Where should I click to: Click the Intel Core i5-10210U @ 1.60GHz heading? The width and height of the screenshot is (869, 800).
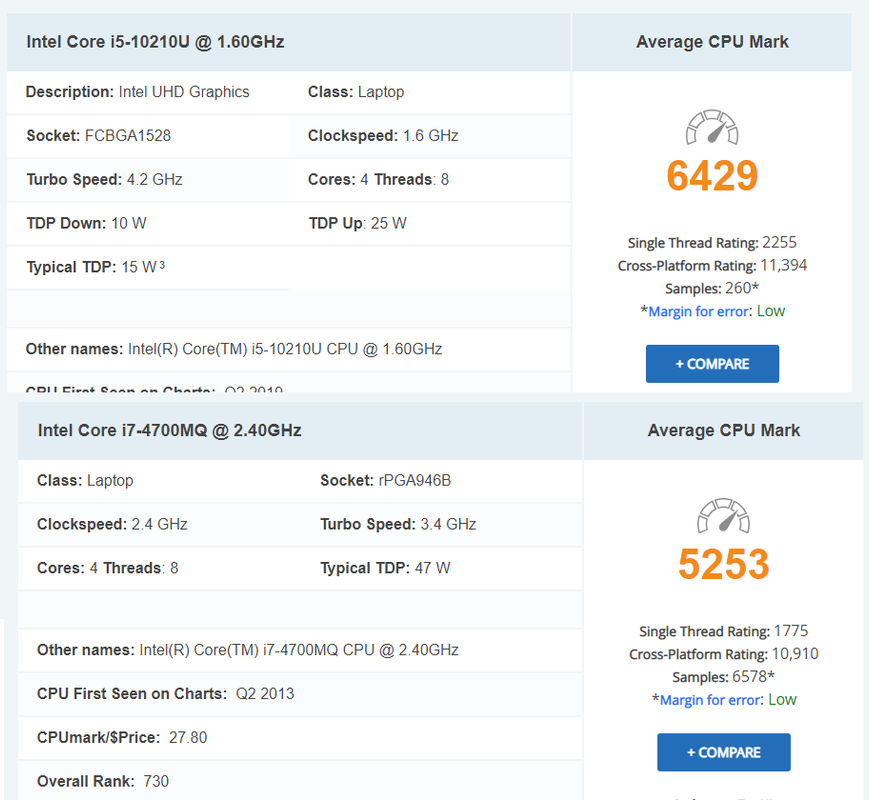coord(155,42)
